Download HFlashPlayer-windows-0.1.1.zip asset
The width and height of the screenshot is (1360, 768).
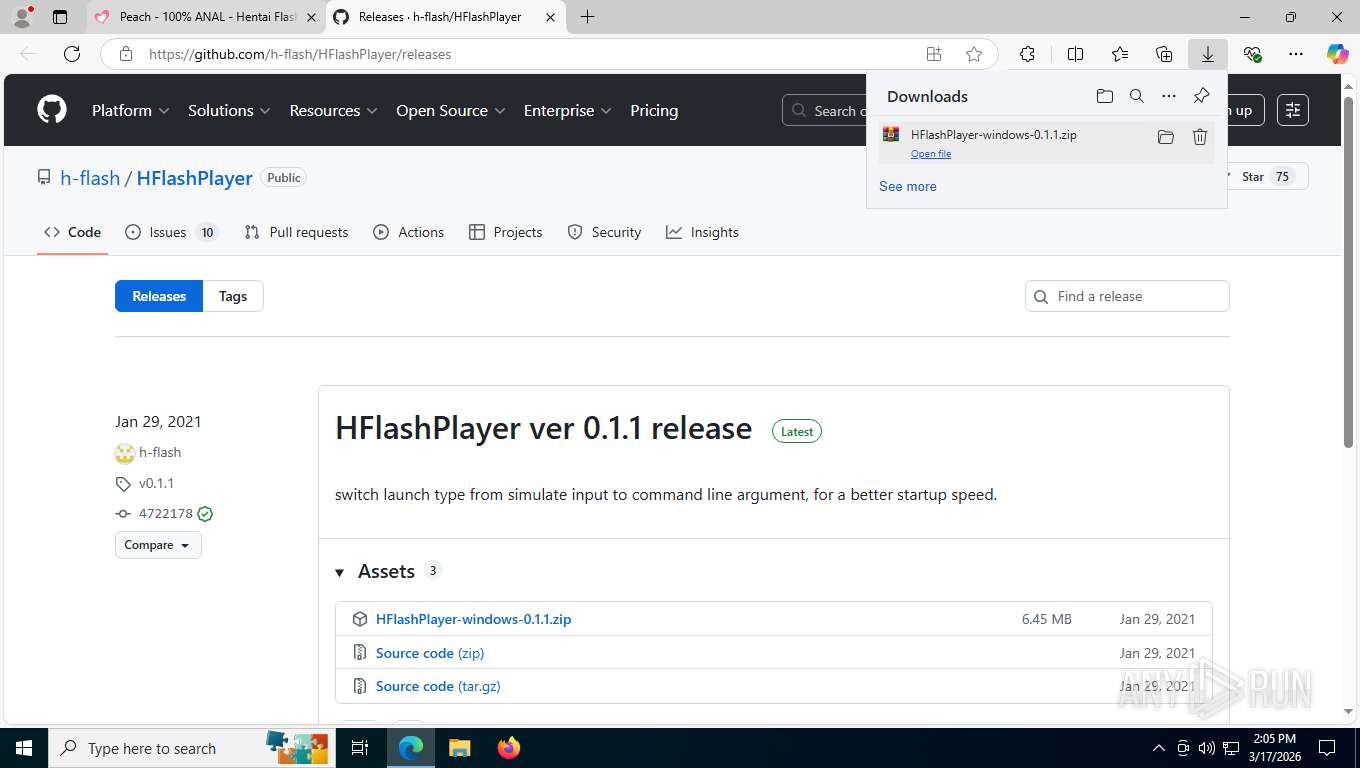[x=473, y=619]
